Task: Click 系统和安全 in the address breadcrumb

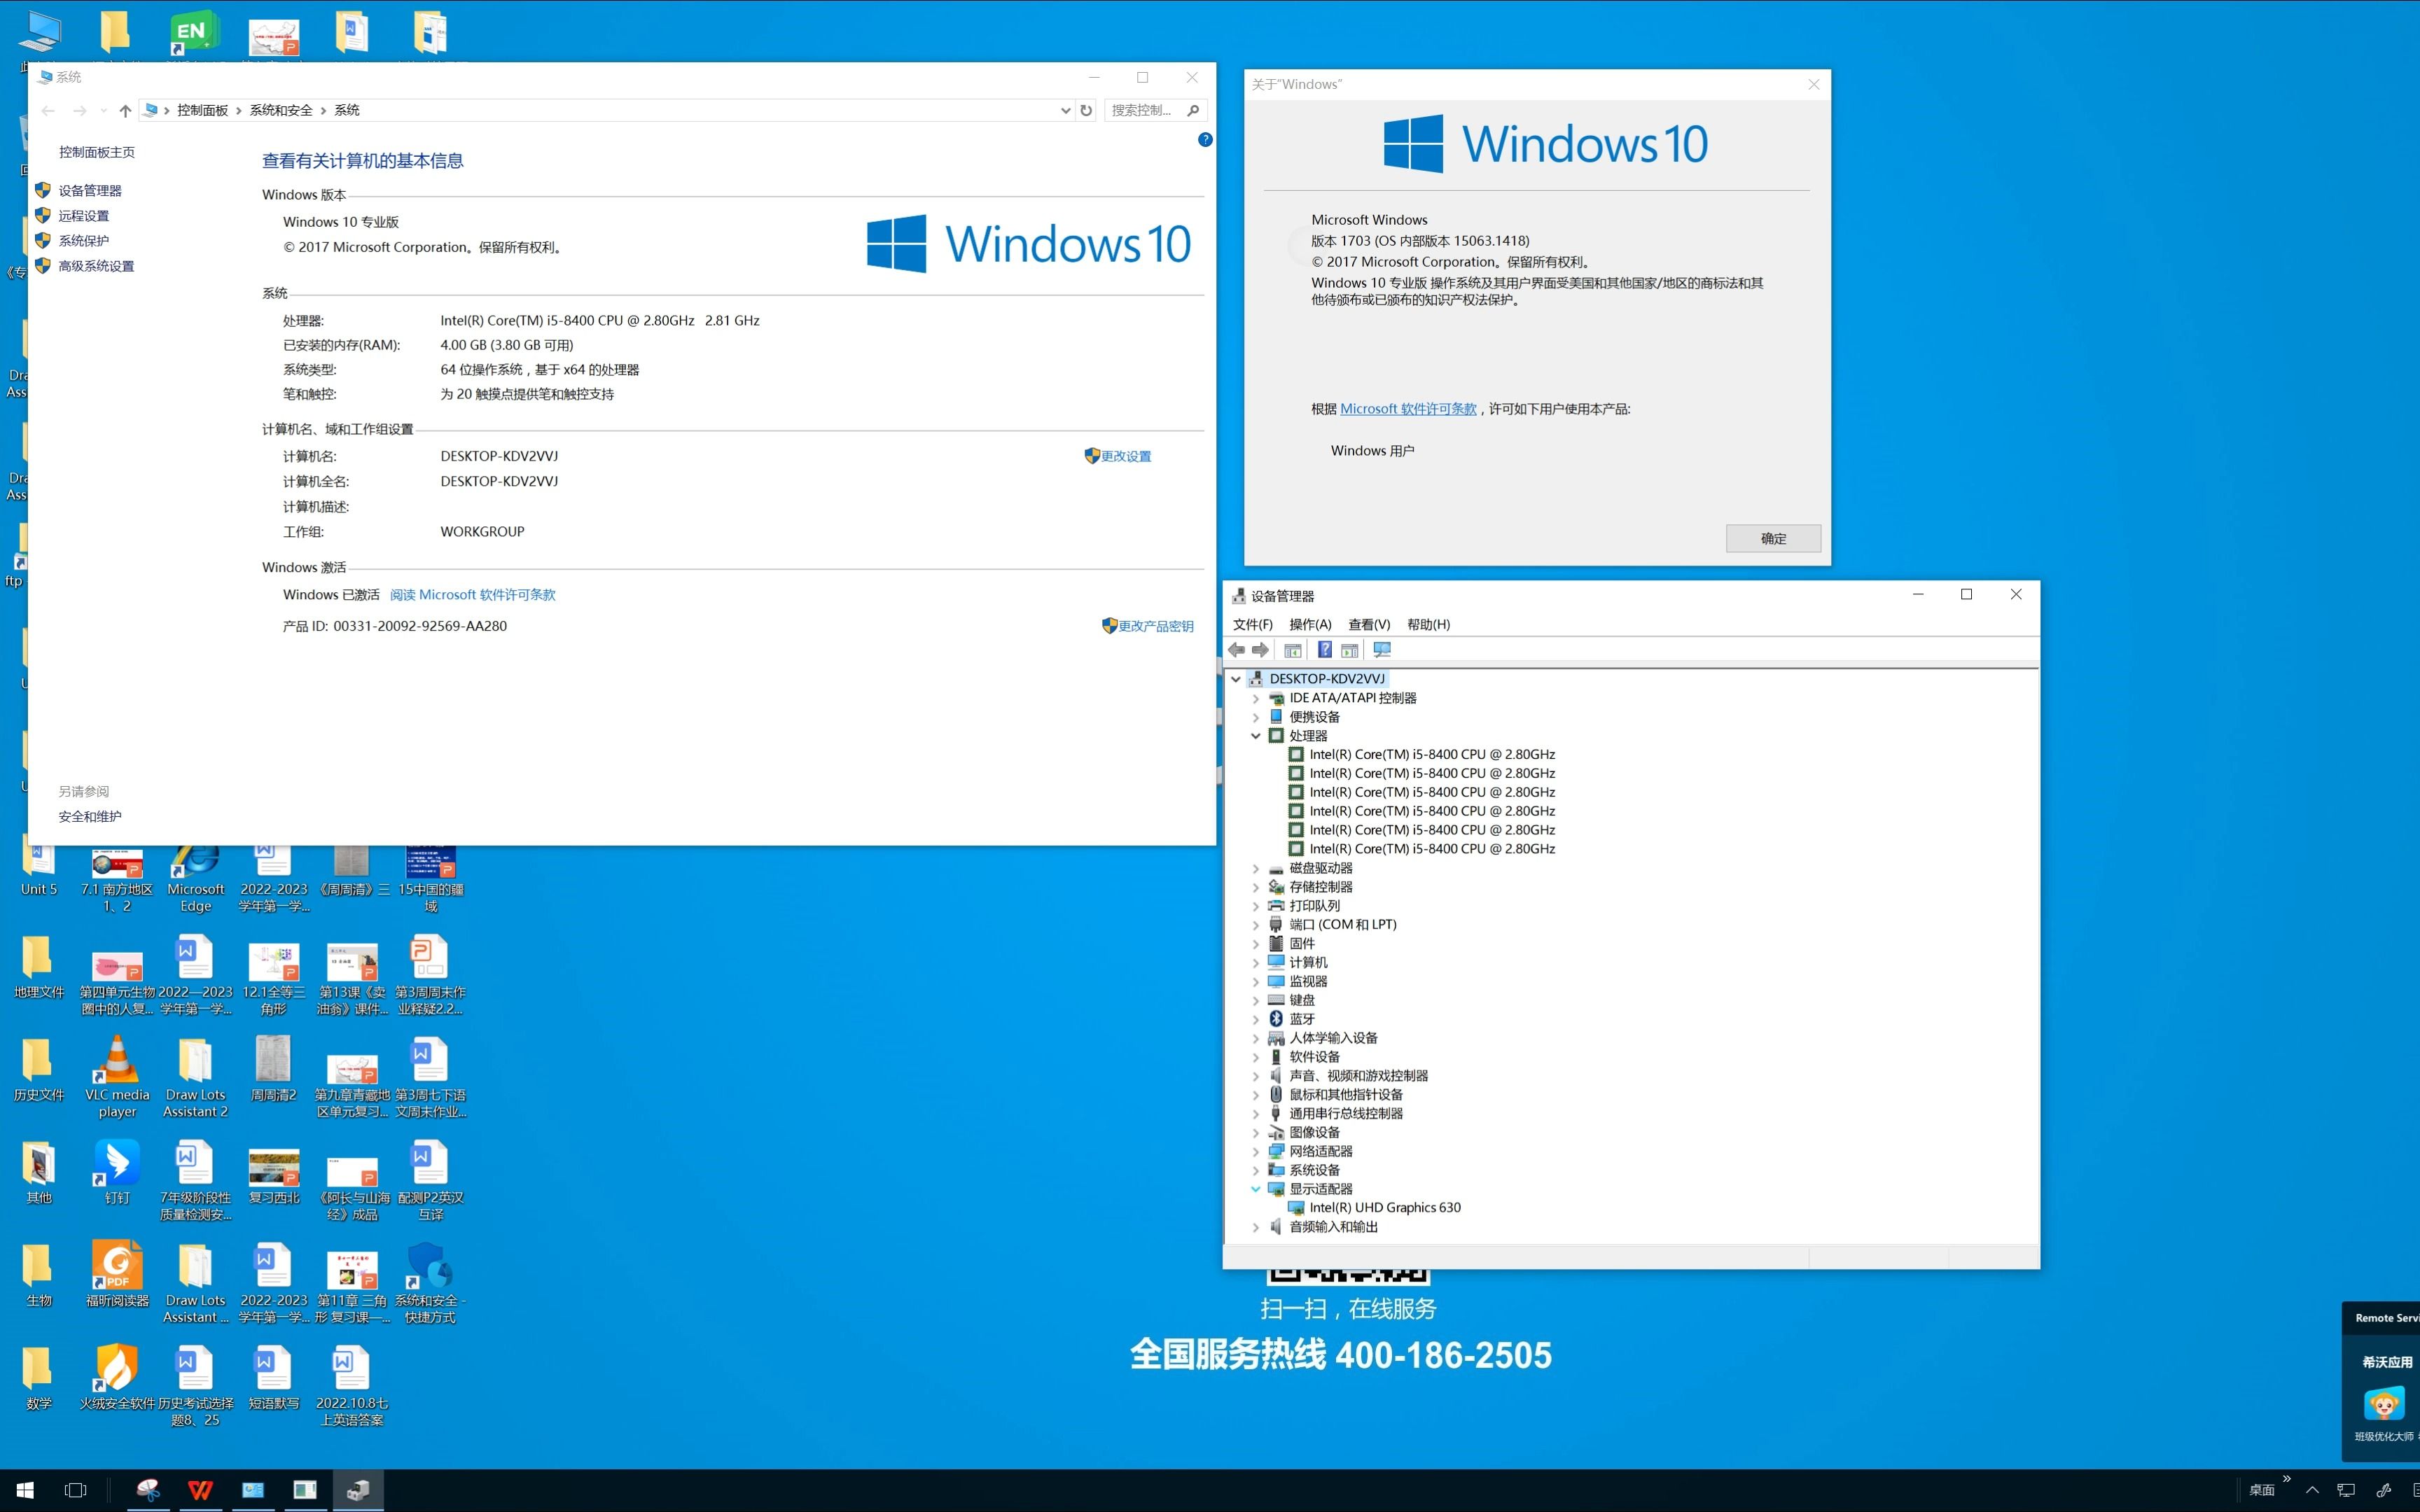Action: [x=281, y=110]
